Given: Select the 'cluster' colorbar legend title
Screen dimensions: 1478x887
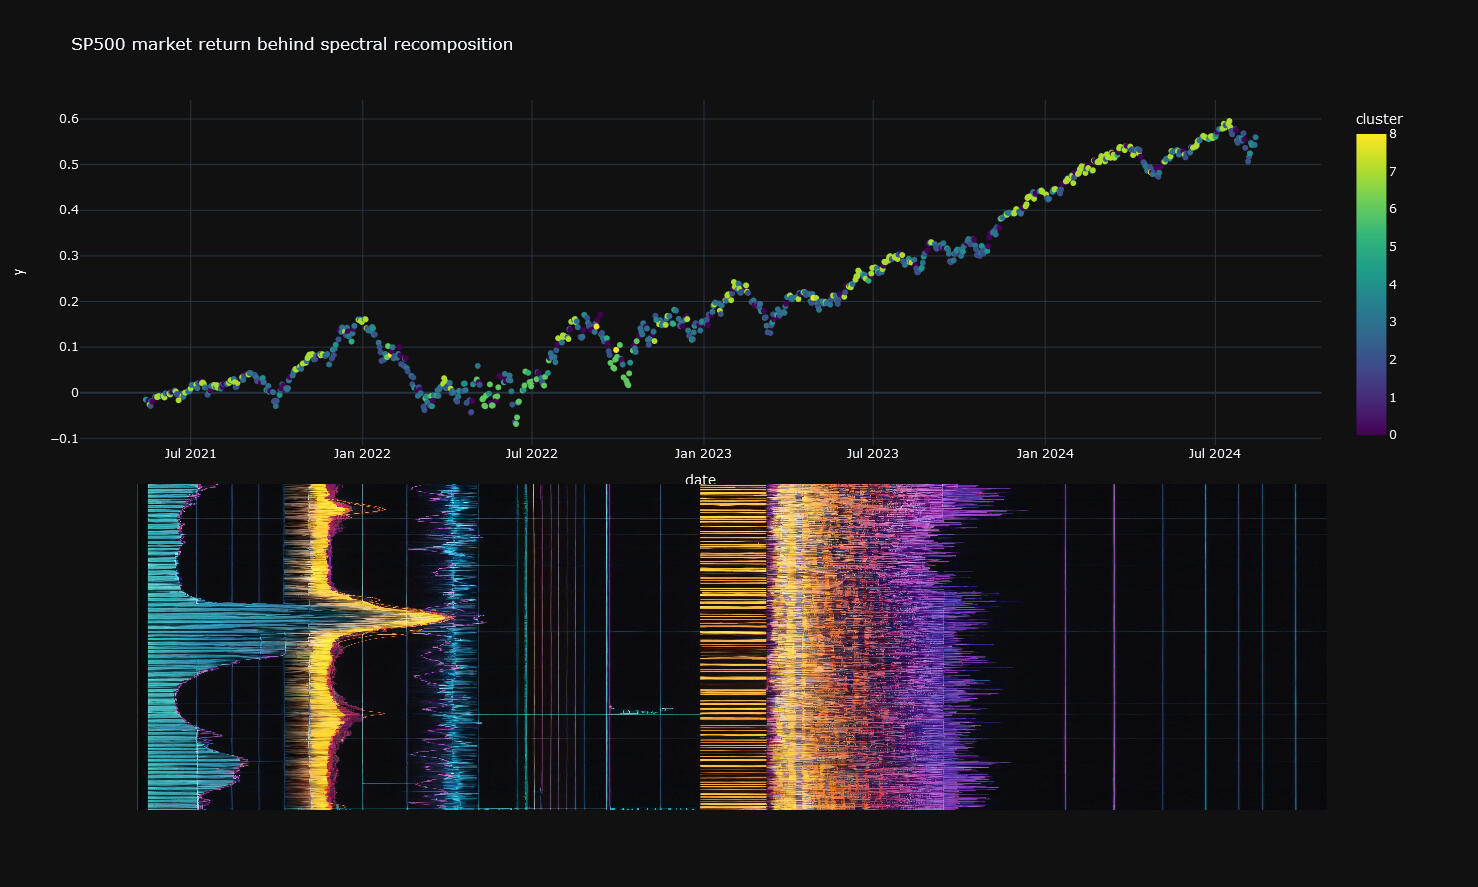Looking at the screenshot, I should pos(1380,118).
